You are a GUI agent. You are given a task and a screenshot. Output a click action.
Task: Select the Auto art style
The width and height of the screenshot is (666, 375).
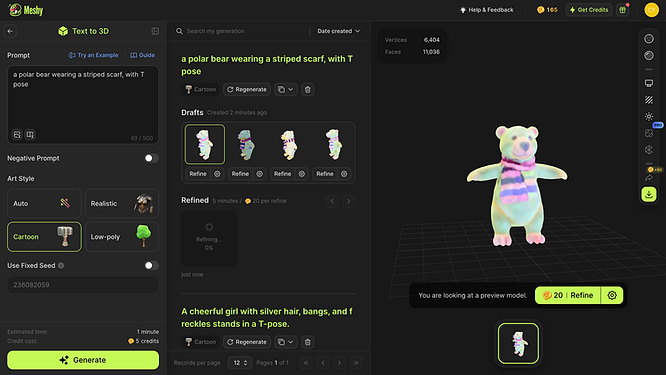click(x=44, y=203)
